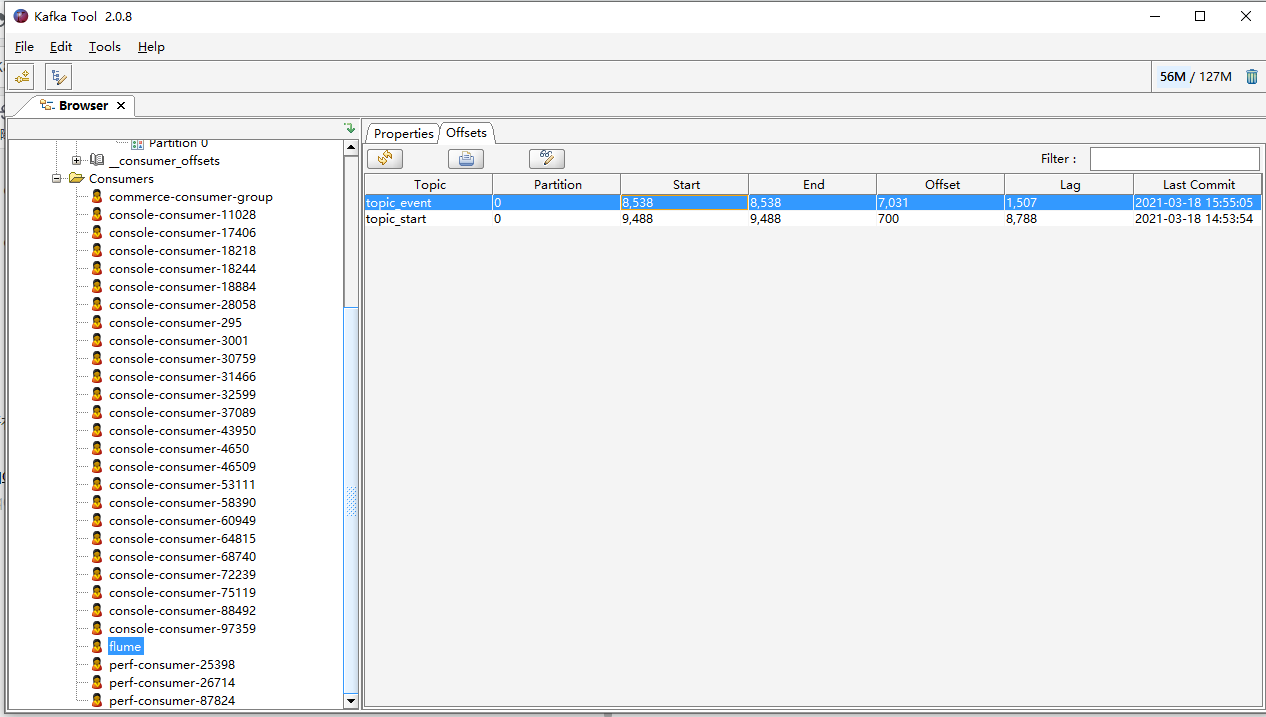Click the Kafka Tool title bar app icon
The width and height of the screenshot is (1266, 717).
(x=20, y=16)
